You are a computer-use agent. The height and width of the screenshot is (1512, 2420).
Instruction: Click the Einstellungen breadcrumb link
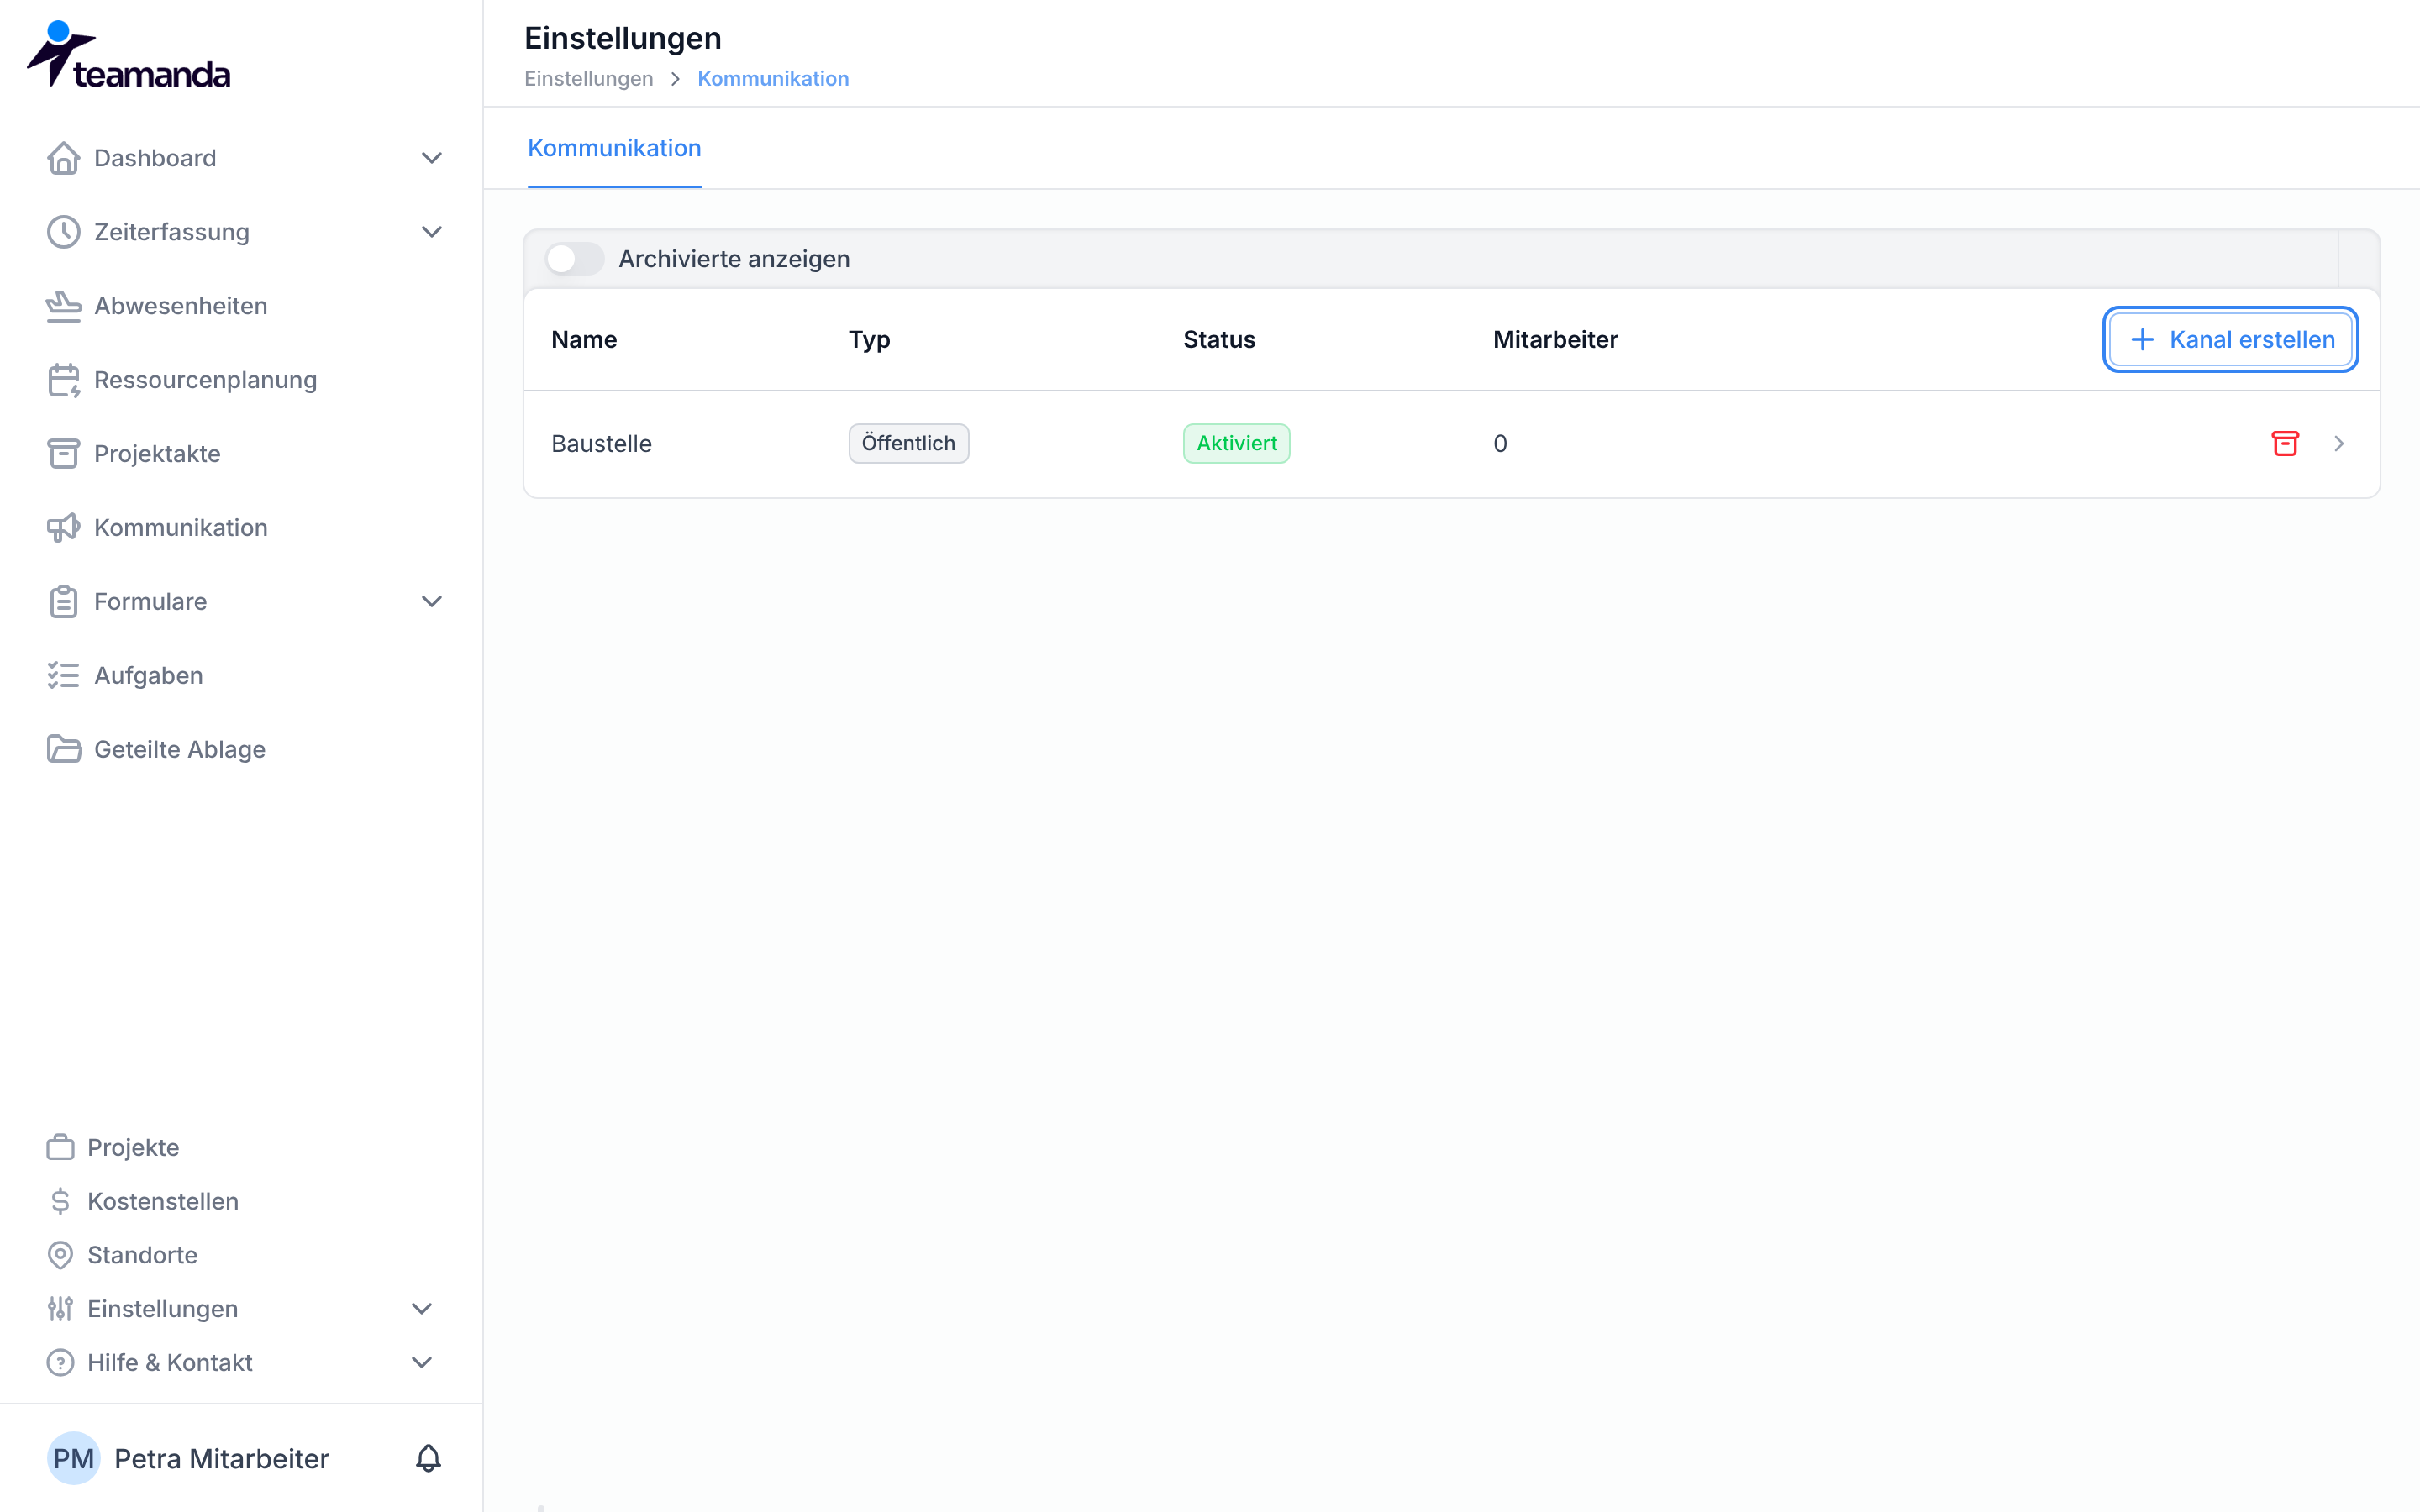(x=588, y=79)
